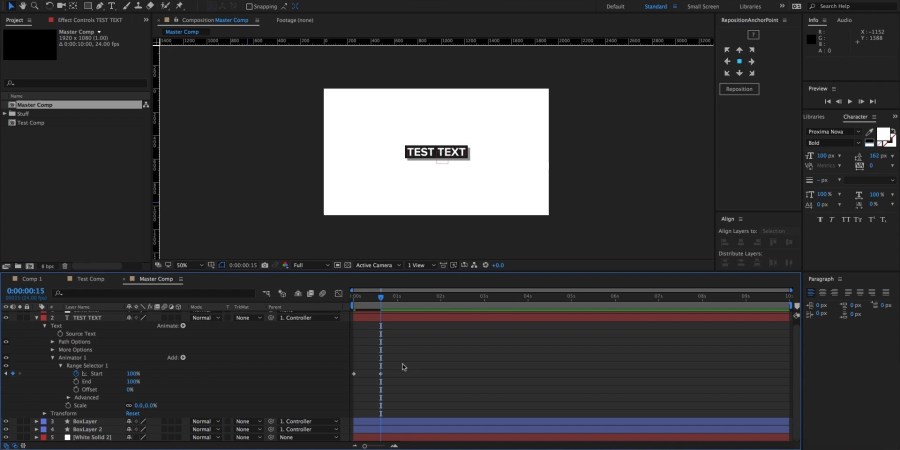900x450 pixels.
Task: Hide the BoxLayer 2 layer
Action: 6,429
